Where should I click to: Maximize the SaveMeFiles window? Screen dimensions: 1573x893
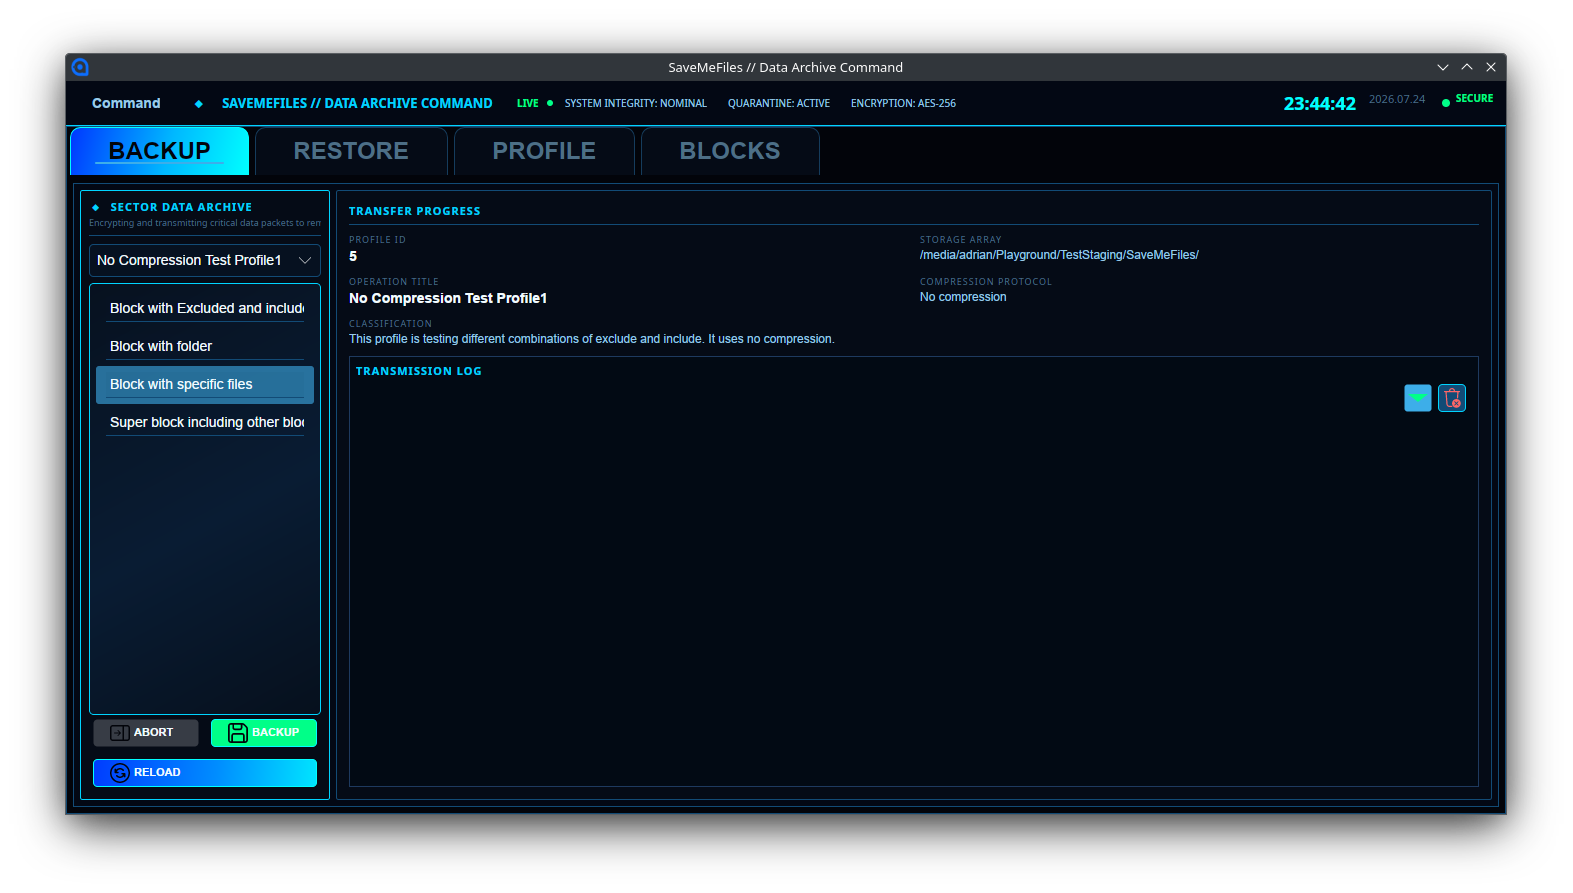coord(1467,67)
